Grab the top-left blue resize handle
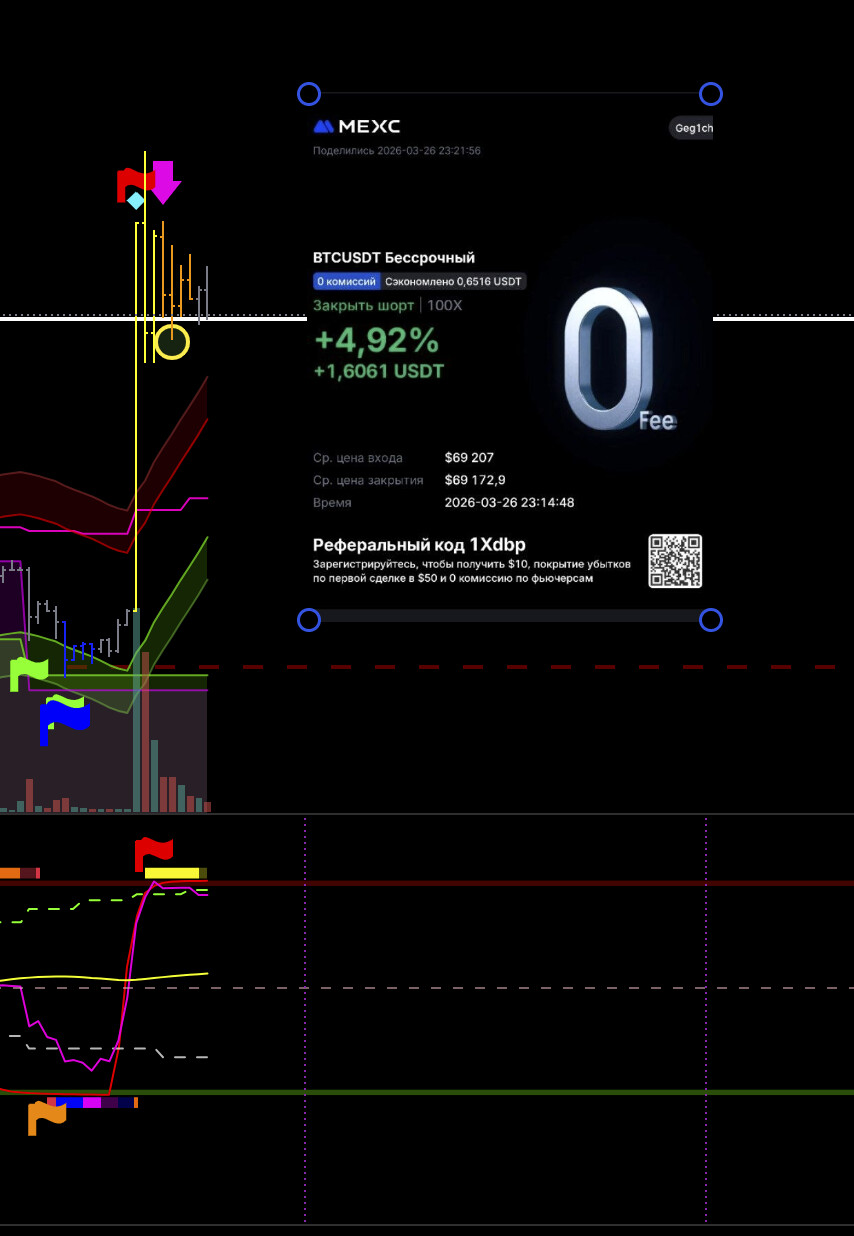This screenshot has width=854, height=1236. (x=309, y=94)
